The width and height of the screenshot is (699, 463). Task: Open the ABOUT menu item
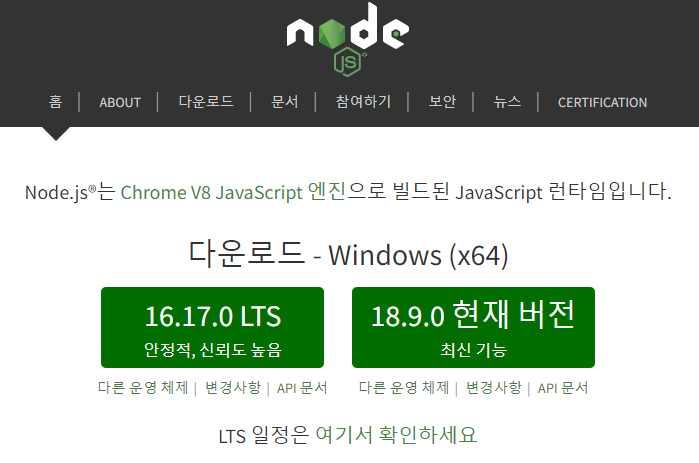coord(120,102)
